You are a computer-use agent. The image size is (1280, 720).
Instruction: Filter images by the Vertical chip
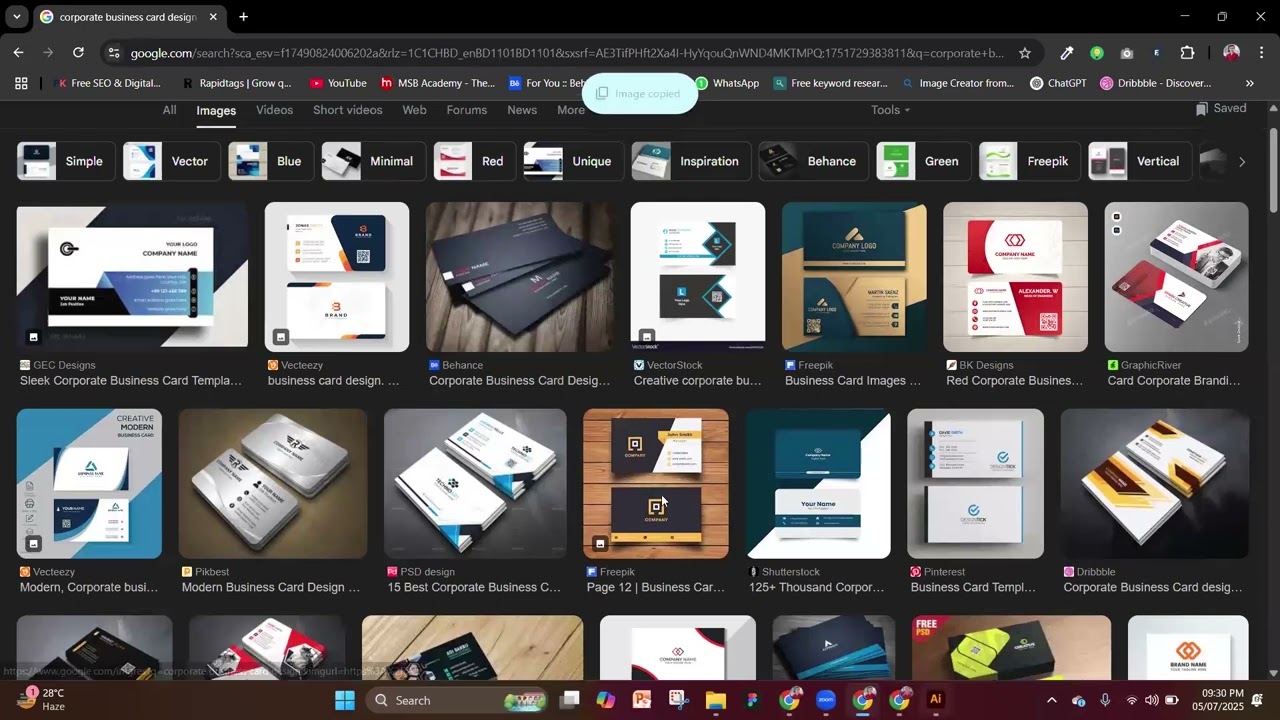1140,161
